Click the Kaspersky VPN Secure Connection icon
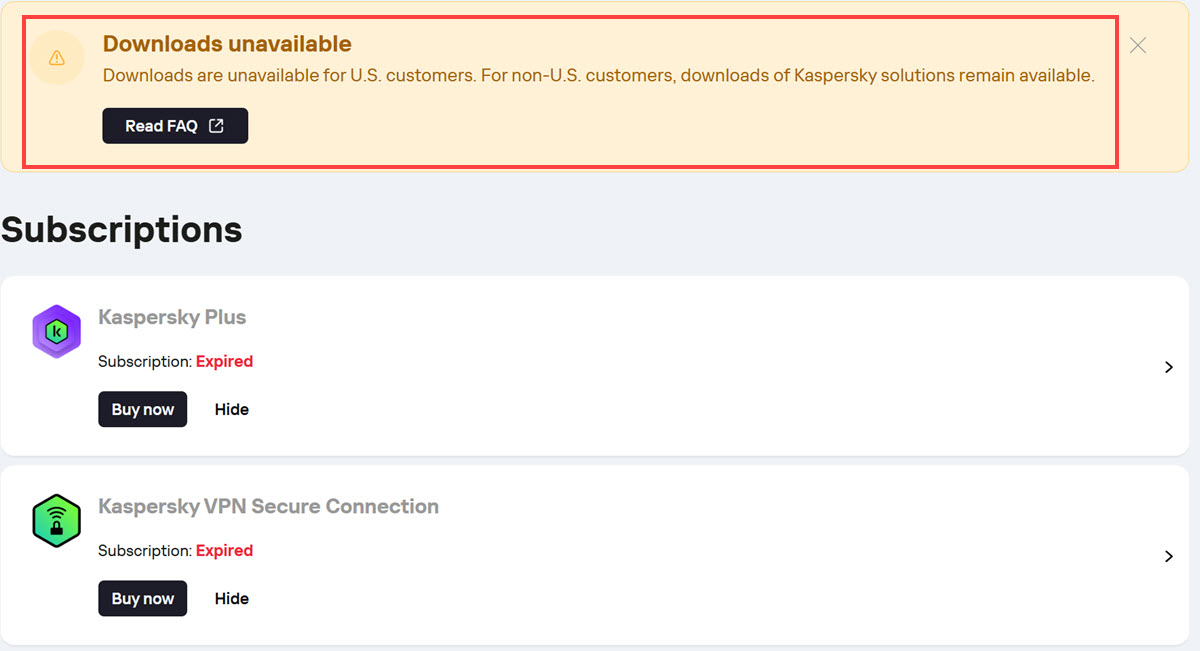Screen dimensions: 1200x651 coord(56,521)
